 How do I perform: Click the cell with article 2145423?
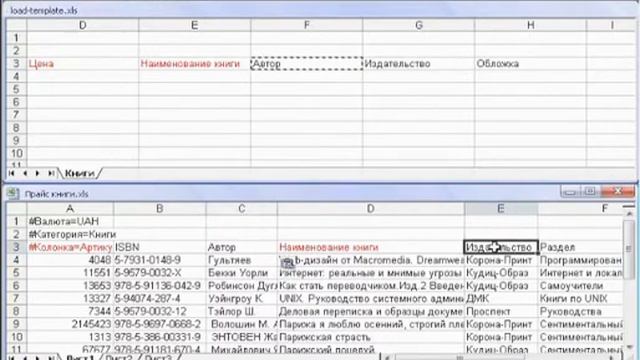point(70,324)
